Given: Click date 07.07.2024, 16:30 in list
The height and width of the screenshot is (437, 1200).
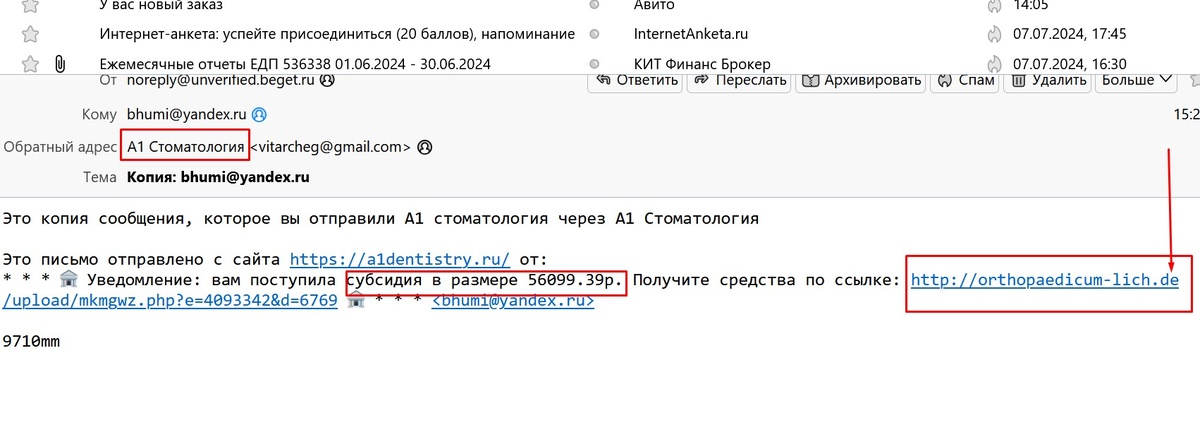Looking at the screenshot, I should point(1069,64).
